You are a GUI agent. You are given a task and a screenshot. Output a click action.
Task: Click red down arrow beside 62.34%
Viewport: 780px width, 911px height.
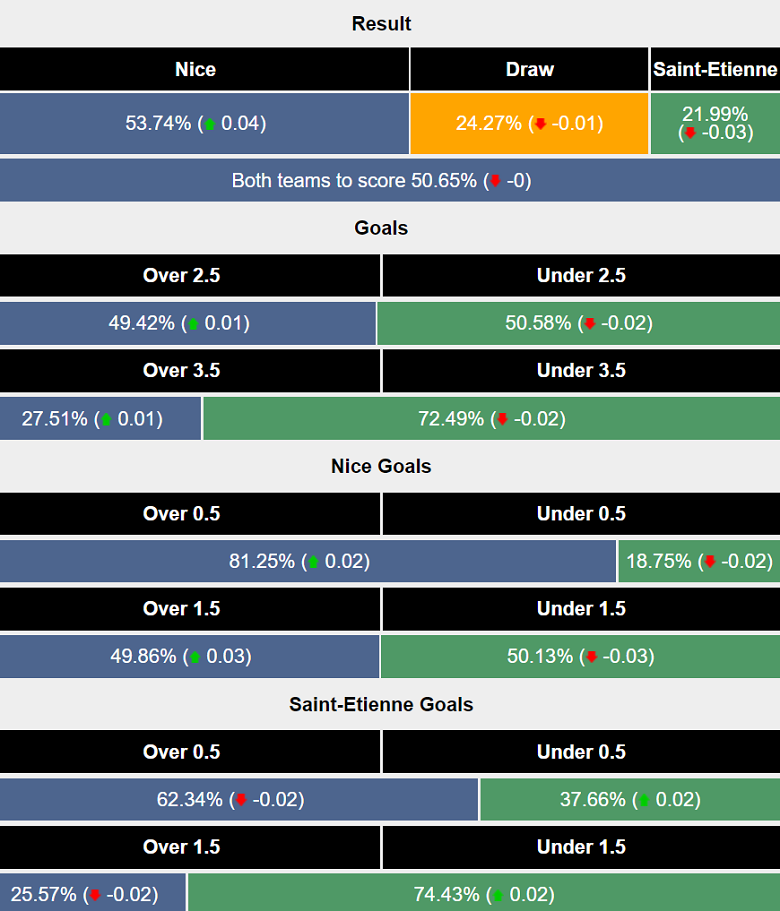tap(240, 800)
